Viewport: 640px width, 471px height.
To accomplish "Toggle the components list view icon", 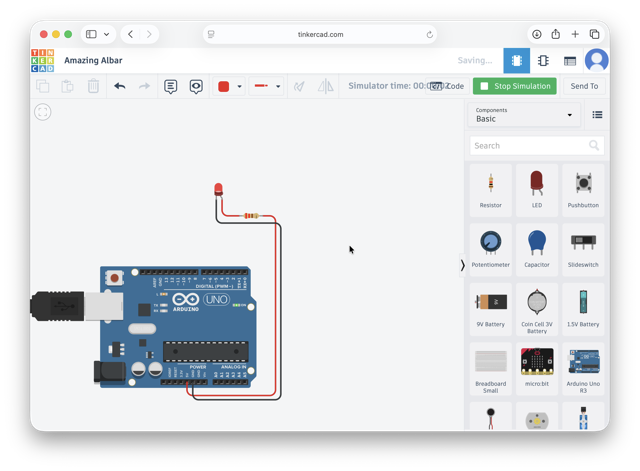I will pos(597,115).
